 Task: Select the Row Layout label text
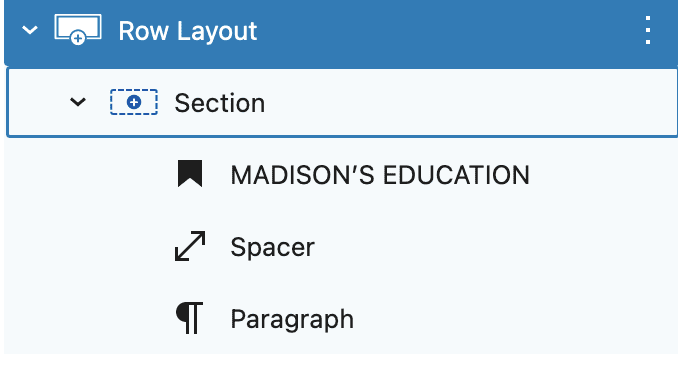[188, 31]
